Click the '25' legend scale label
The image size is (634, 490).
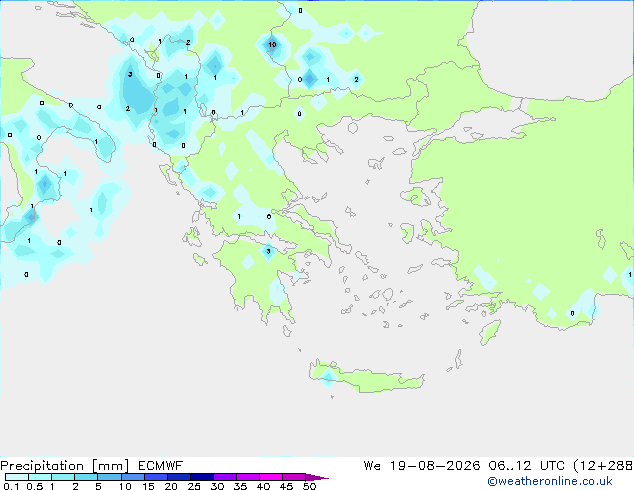click(194, 486)
